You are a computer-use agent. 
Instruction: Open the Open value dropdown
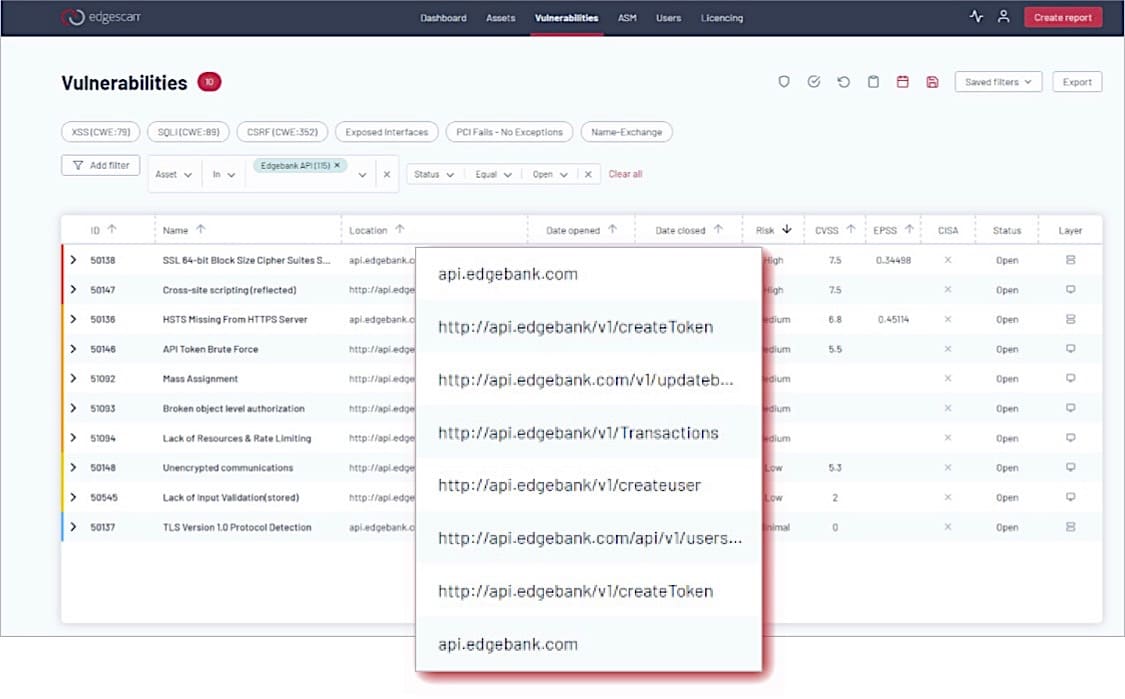550,174
